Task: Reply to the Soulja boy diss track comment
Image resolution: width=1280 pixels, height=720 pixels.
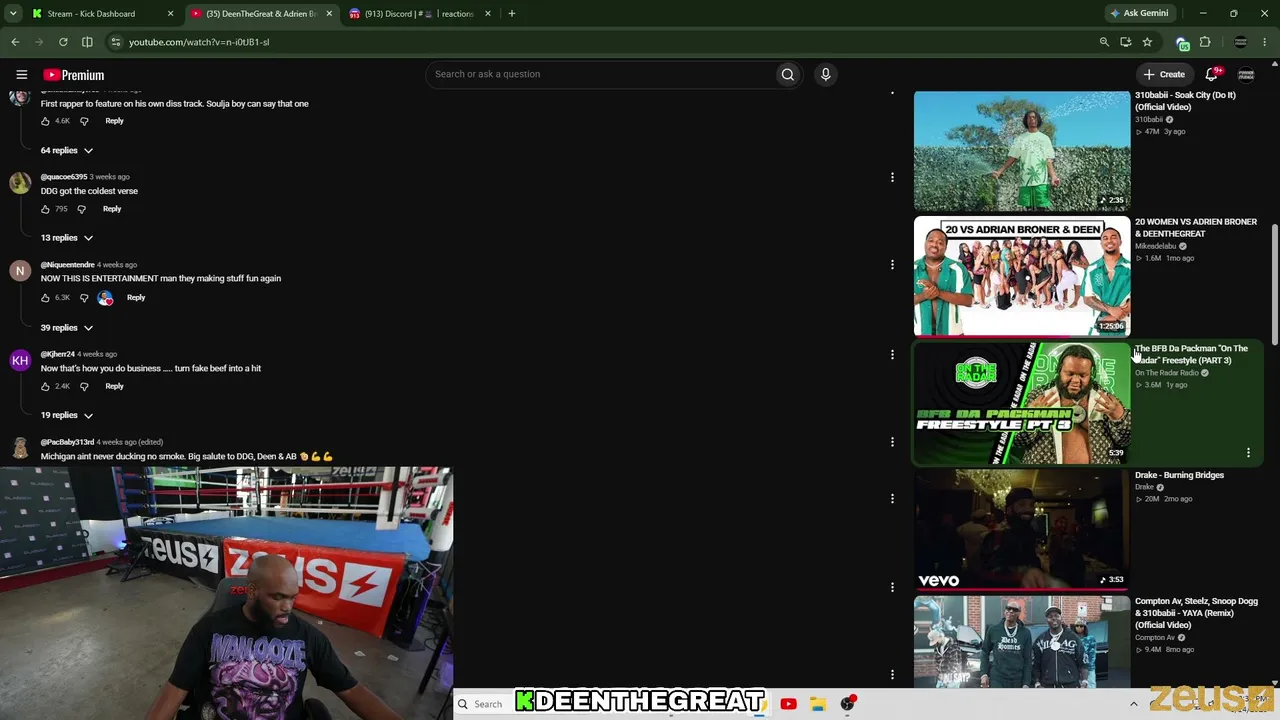Action: (x=114, y=121)
